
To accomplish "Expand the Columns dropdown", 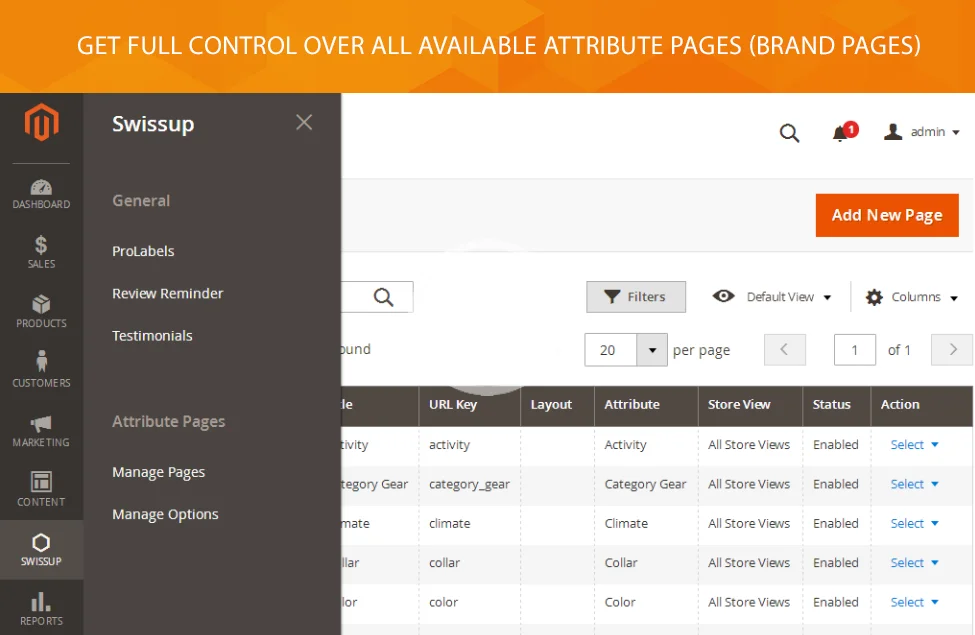I will pyautogui.click(x=912, y=297).
